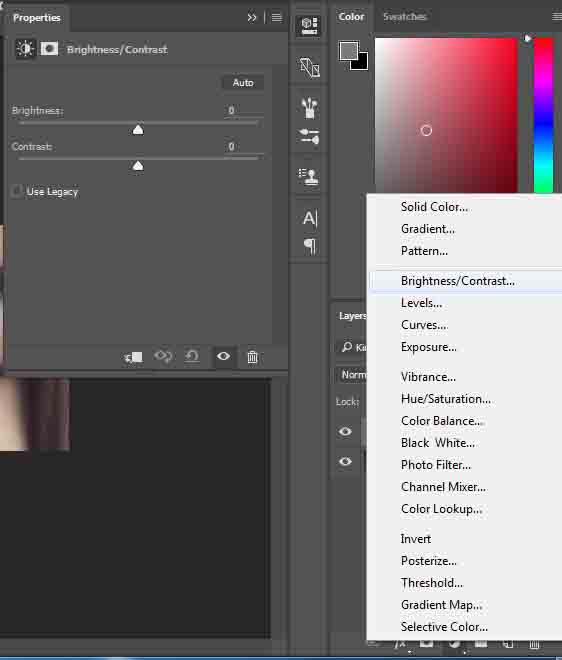Open the Brush Presets panel icon
Image resolution: width=562 pixels, height=660 pixels.
point(309,108)
